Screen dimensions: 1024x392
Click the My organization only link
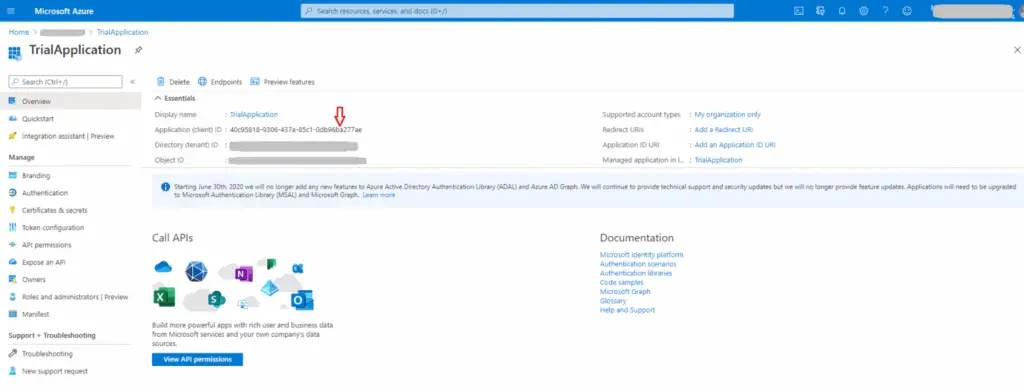tap(728, 114)
